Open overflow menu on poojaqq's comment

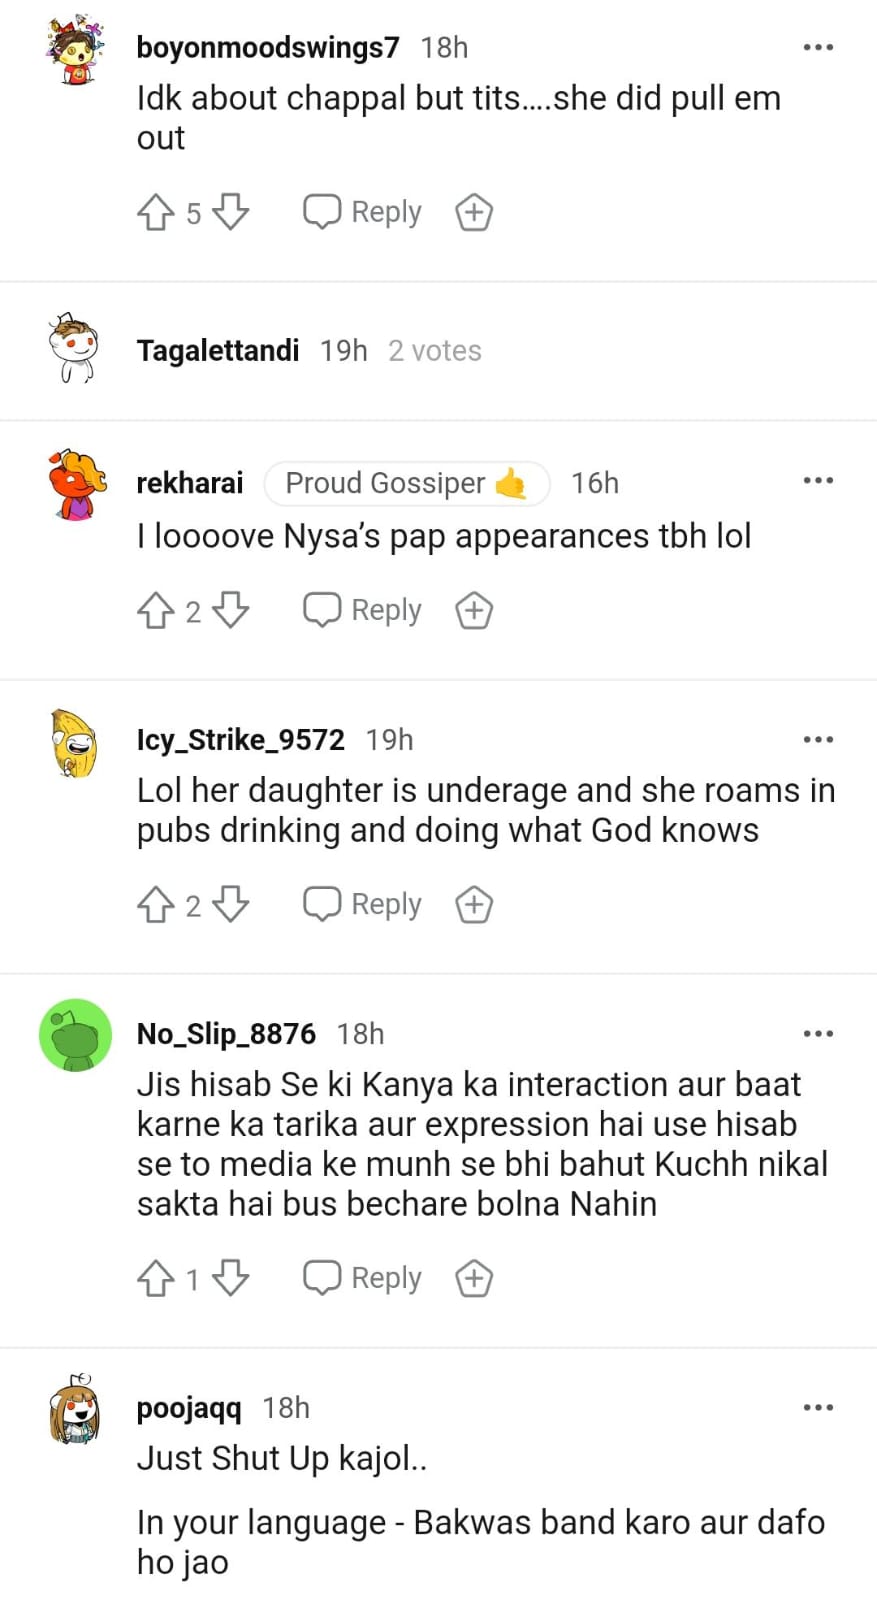coord(818,1407)
